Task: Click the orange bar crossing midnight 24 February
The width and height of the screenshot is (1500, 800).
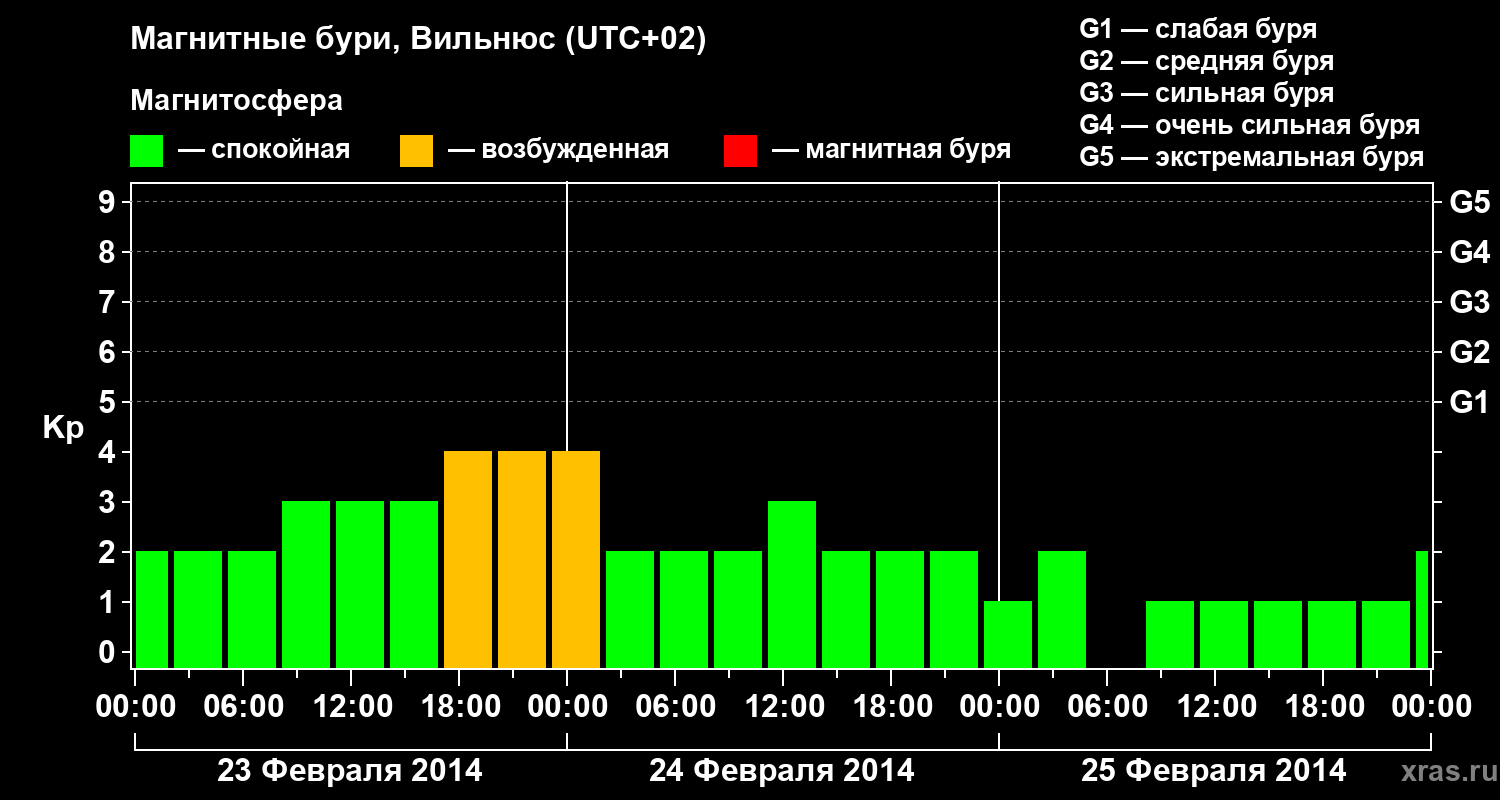Action: tap(576, 560)
